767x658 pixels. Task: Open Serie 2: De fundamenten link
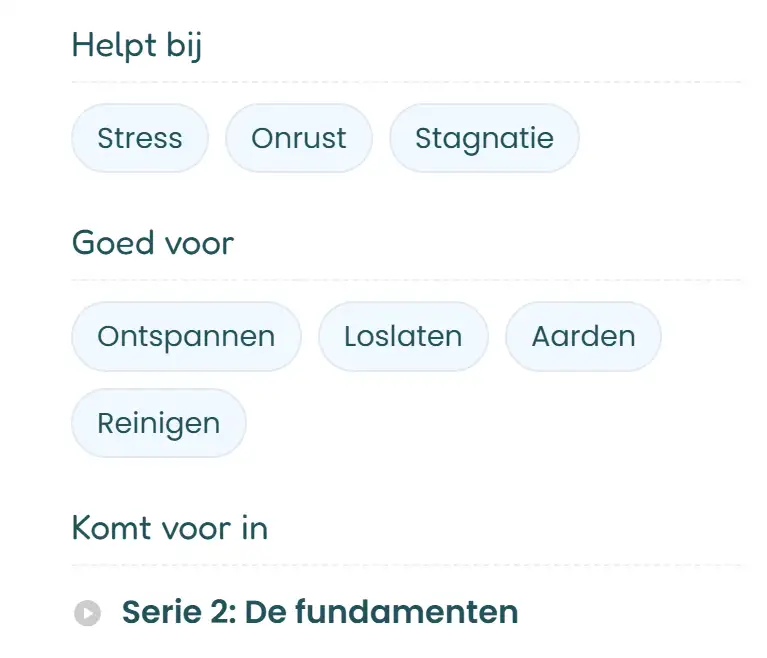point(320,612)
